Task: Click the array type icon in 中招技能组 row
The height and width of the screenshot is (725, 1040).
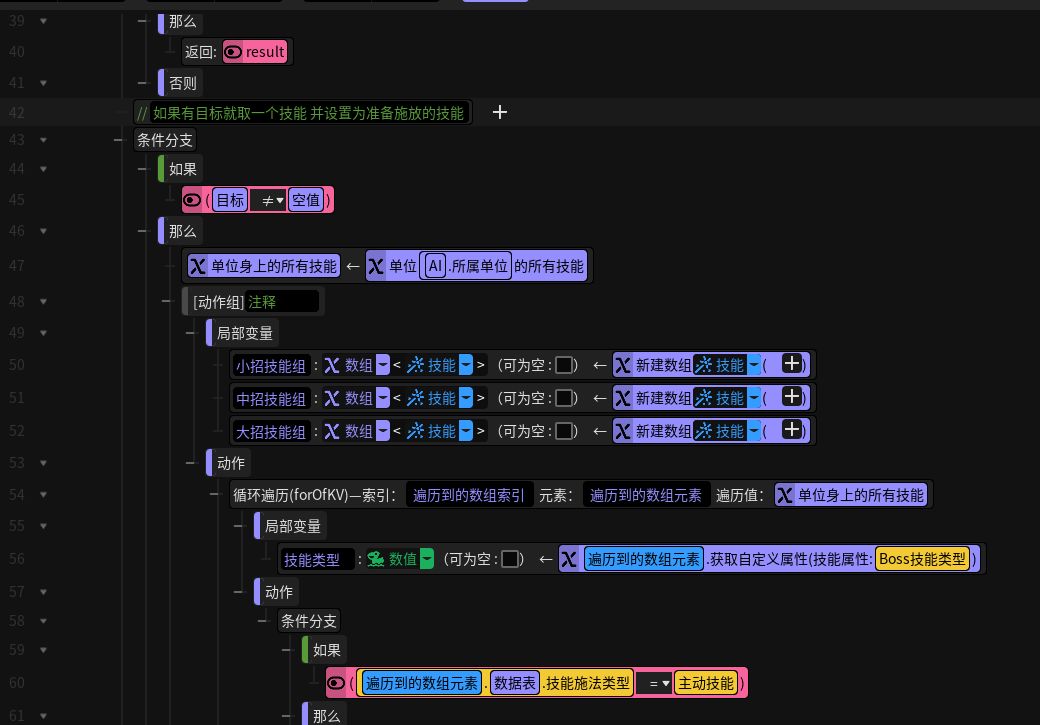Action: (x=332, y=398)
